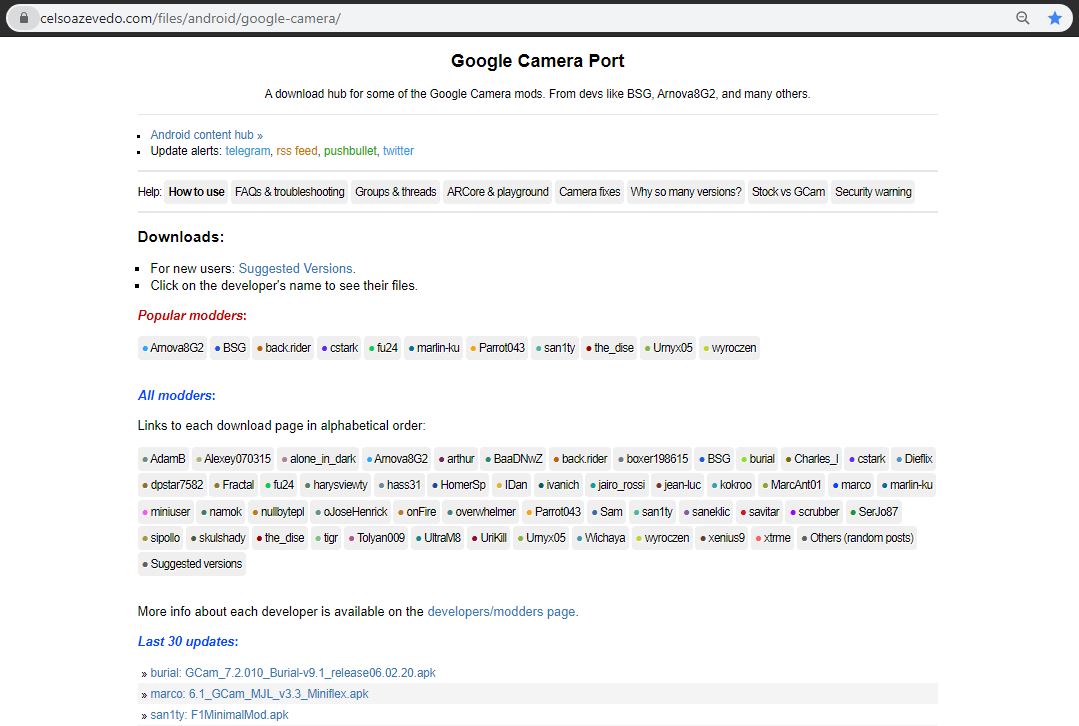The image size is (1079, 726).
Task: Open MarcAnt01 modder page
Action: 792,485
